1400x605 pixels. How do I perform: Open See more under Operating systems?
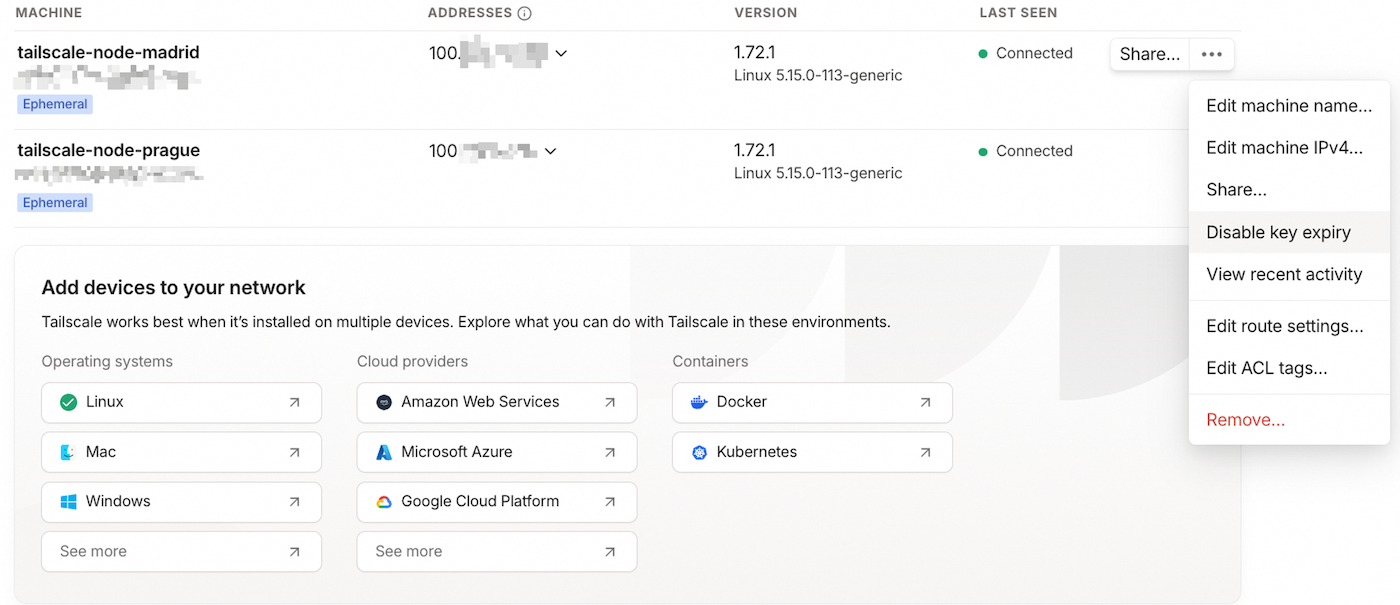(181, 551)
